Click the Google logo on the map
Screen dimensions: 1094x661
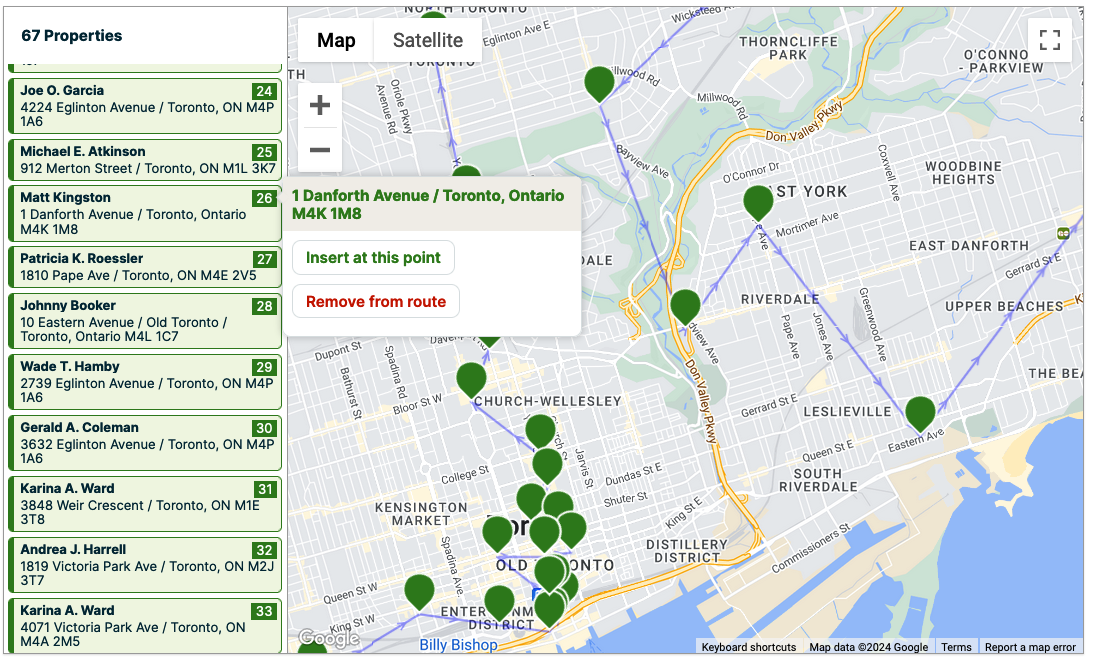[330, 637]
